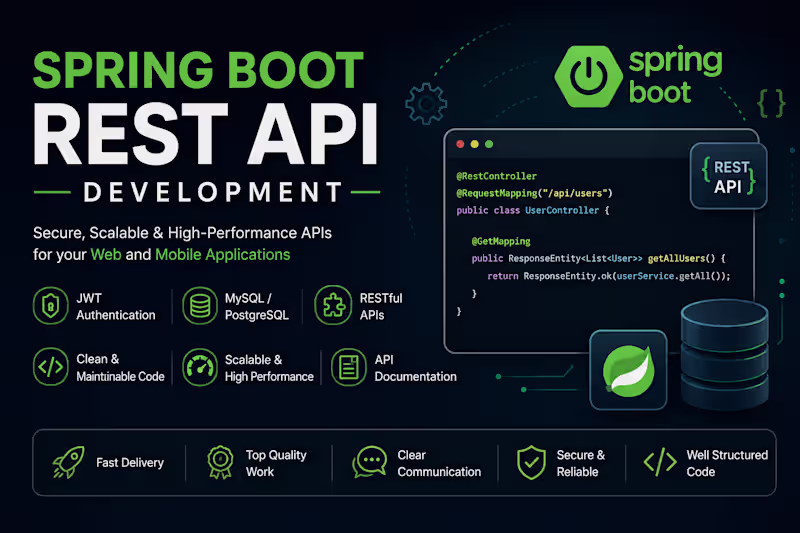Image resolution: width=800 pixels, height=533 pixels.
Task: Click the Clean & Maintainable Code brackets icon
Action: [x=51, y=367]
